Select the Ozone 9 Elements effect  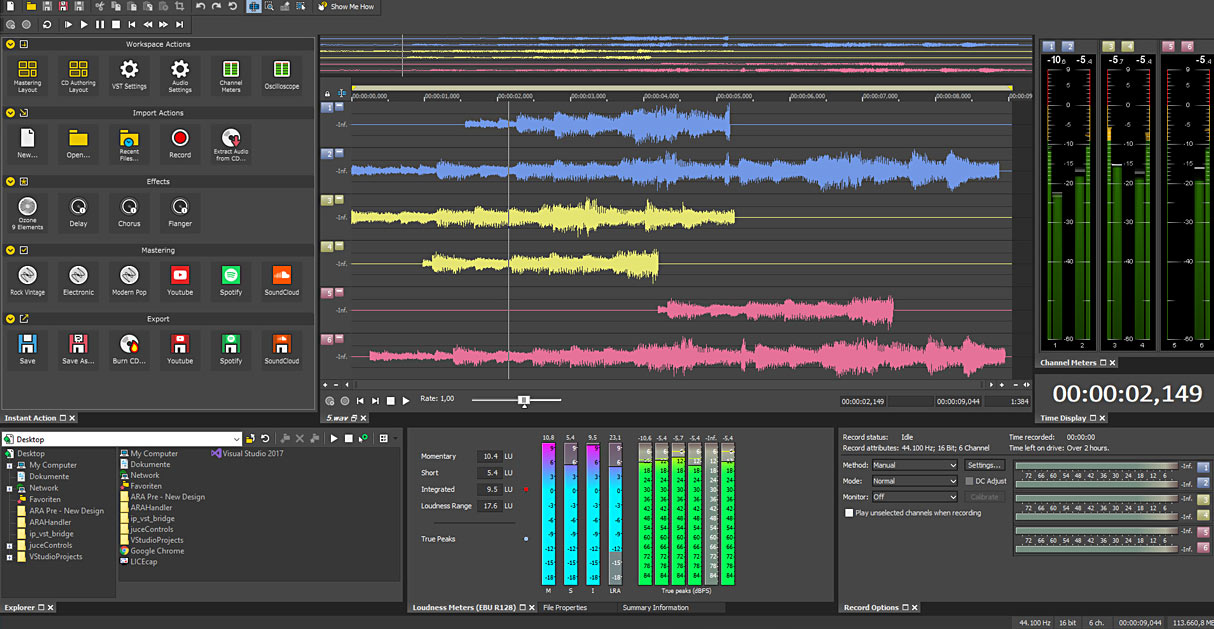click(x=27, y=212)
